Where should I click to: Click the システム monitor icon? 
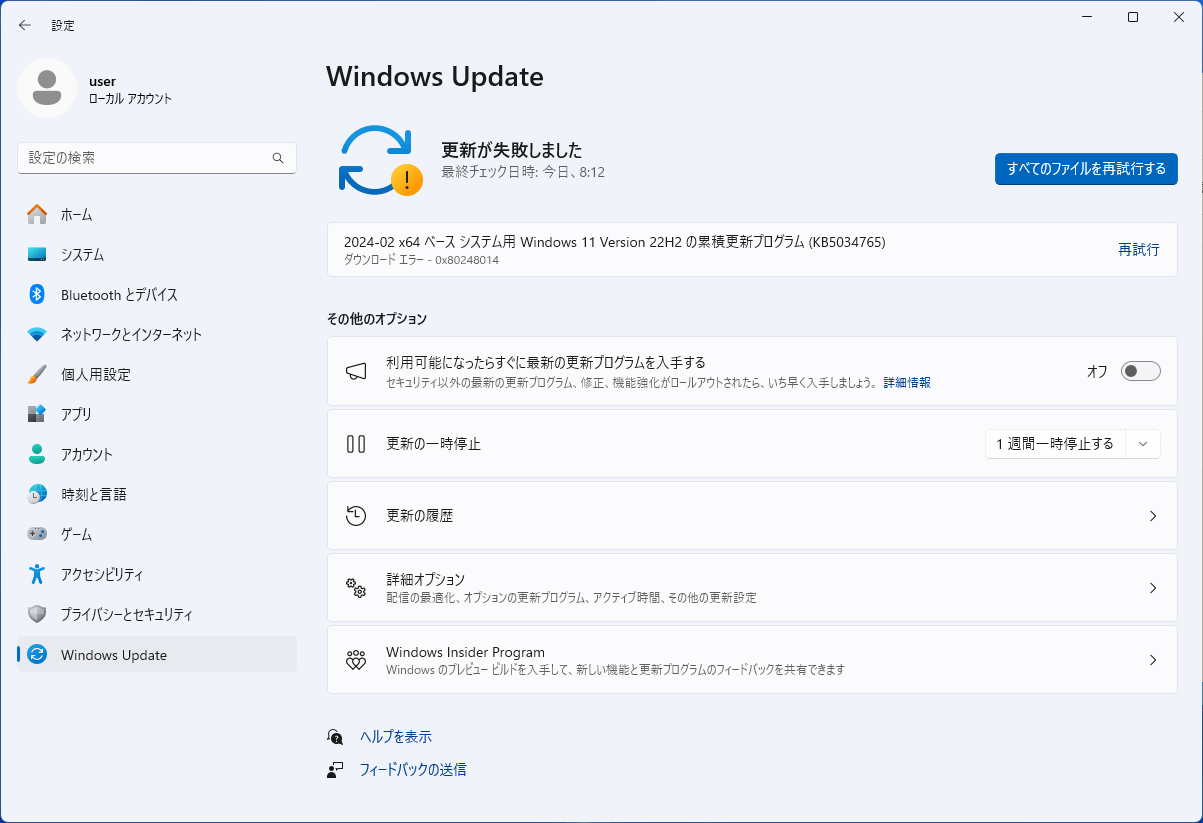[37, 254]
